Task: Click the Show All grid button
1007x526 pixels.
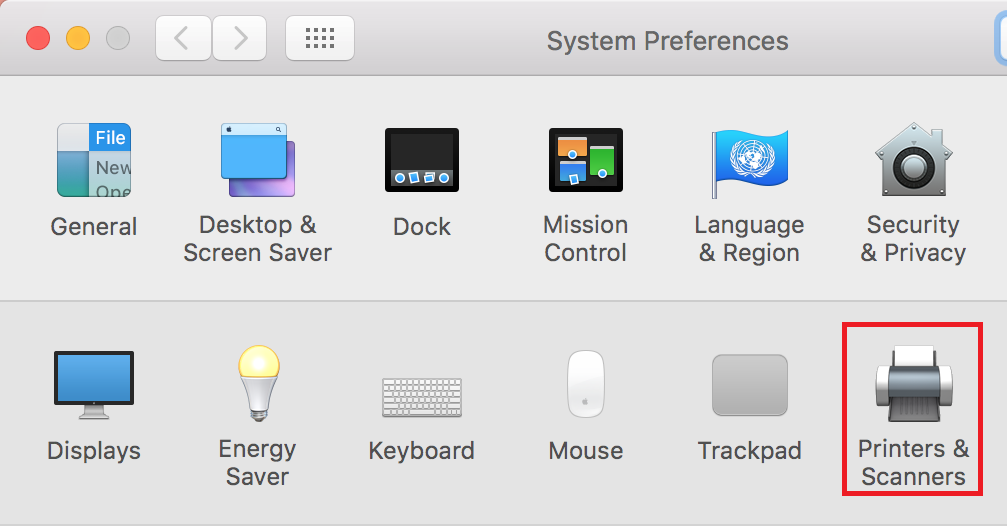Action: (320, 39)
